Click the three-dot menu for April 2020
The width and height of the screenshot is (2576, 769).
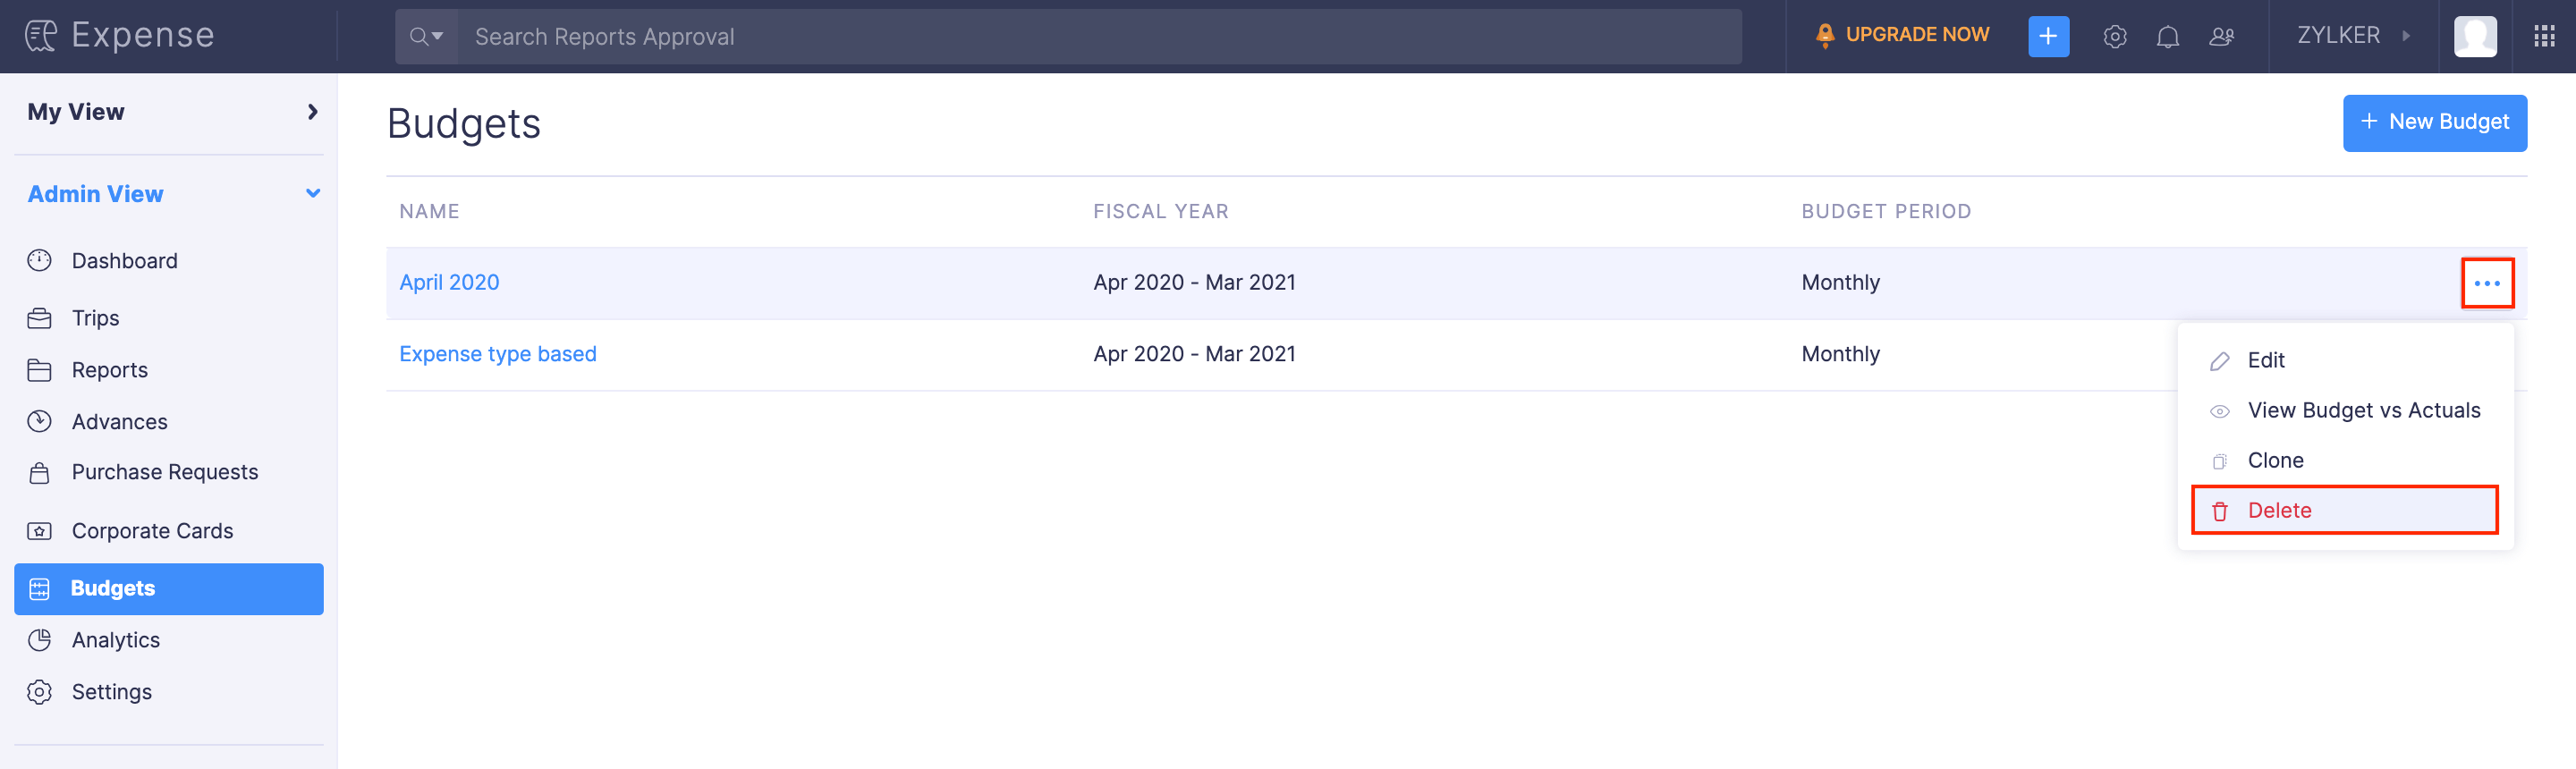[x=2486, y=284]
